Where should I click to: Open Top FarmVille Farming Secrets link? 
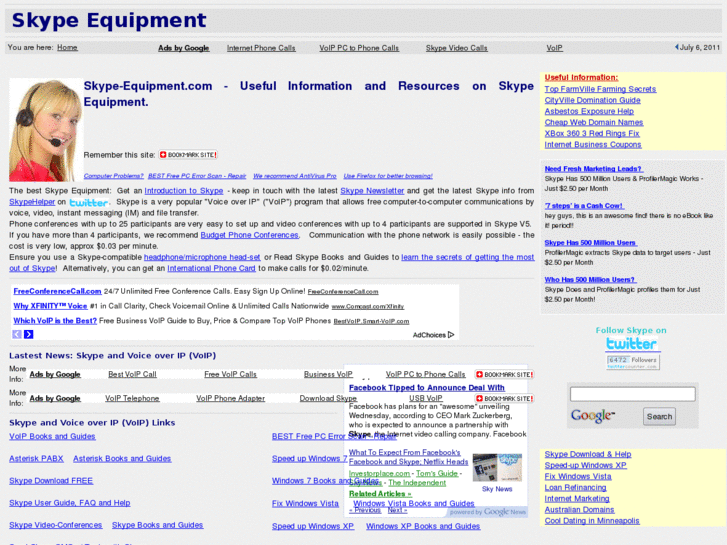pyautogui.click(x=600, y=89)
